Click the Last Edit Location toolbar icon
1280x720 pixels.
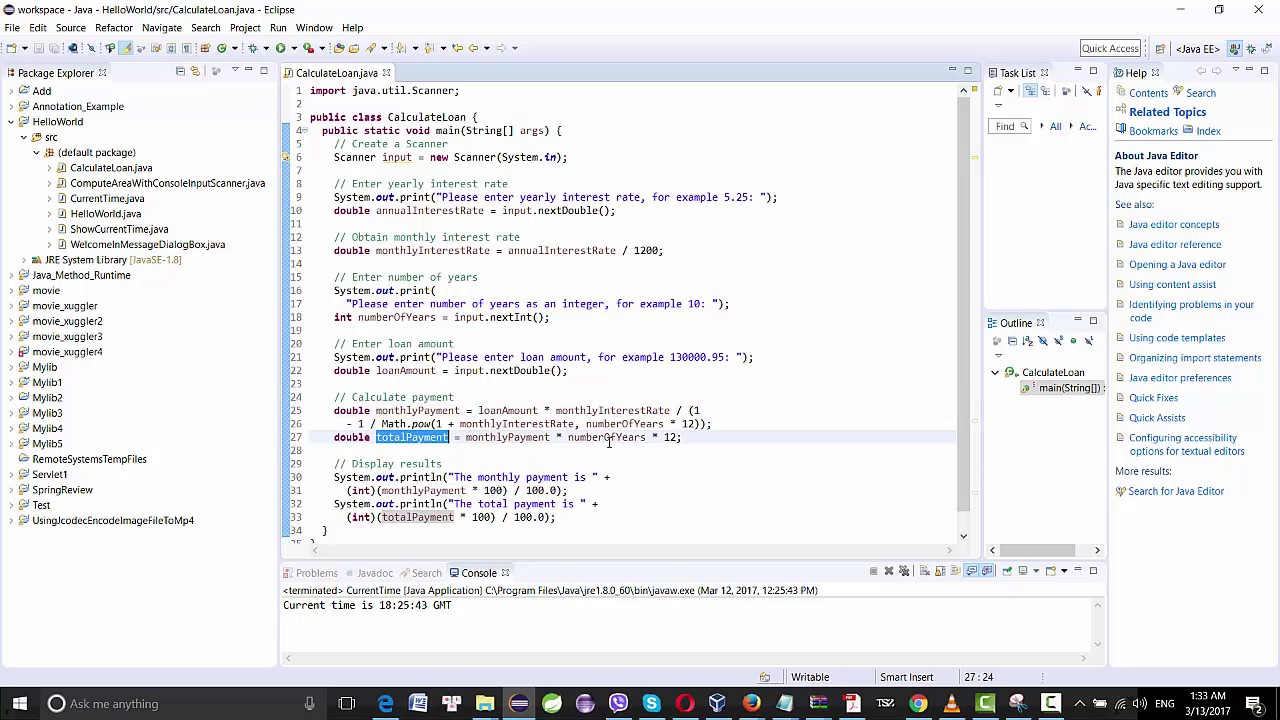[x=457, y=48]
